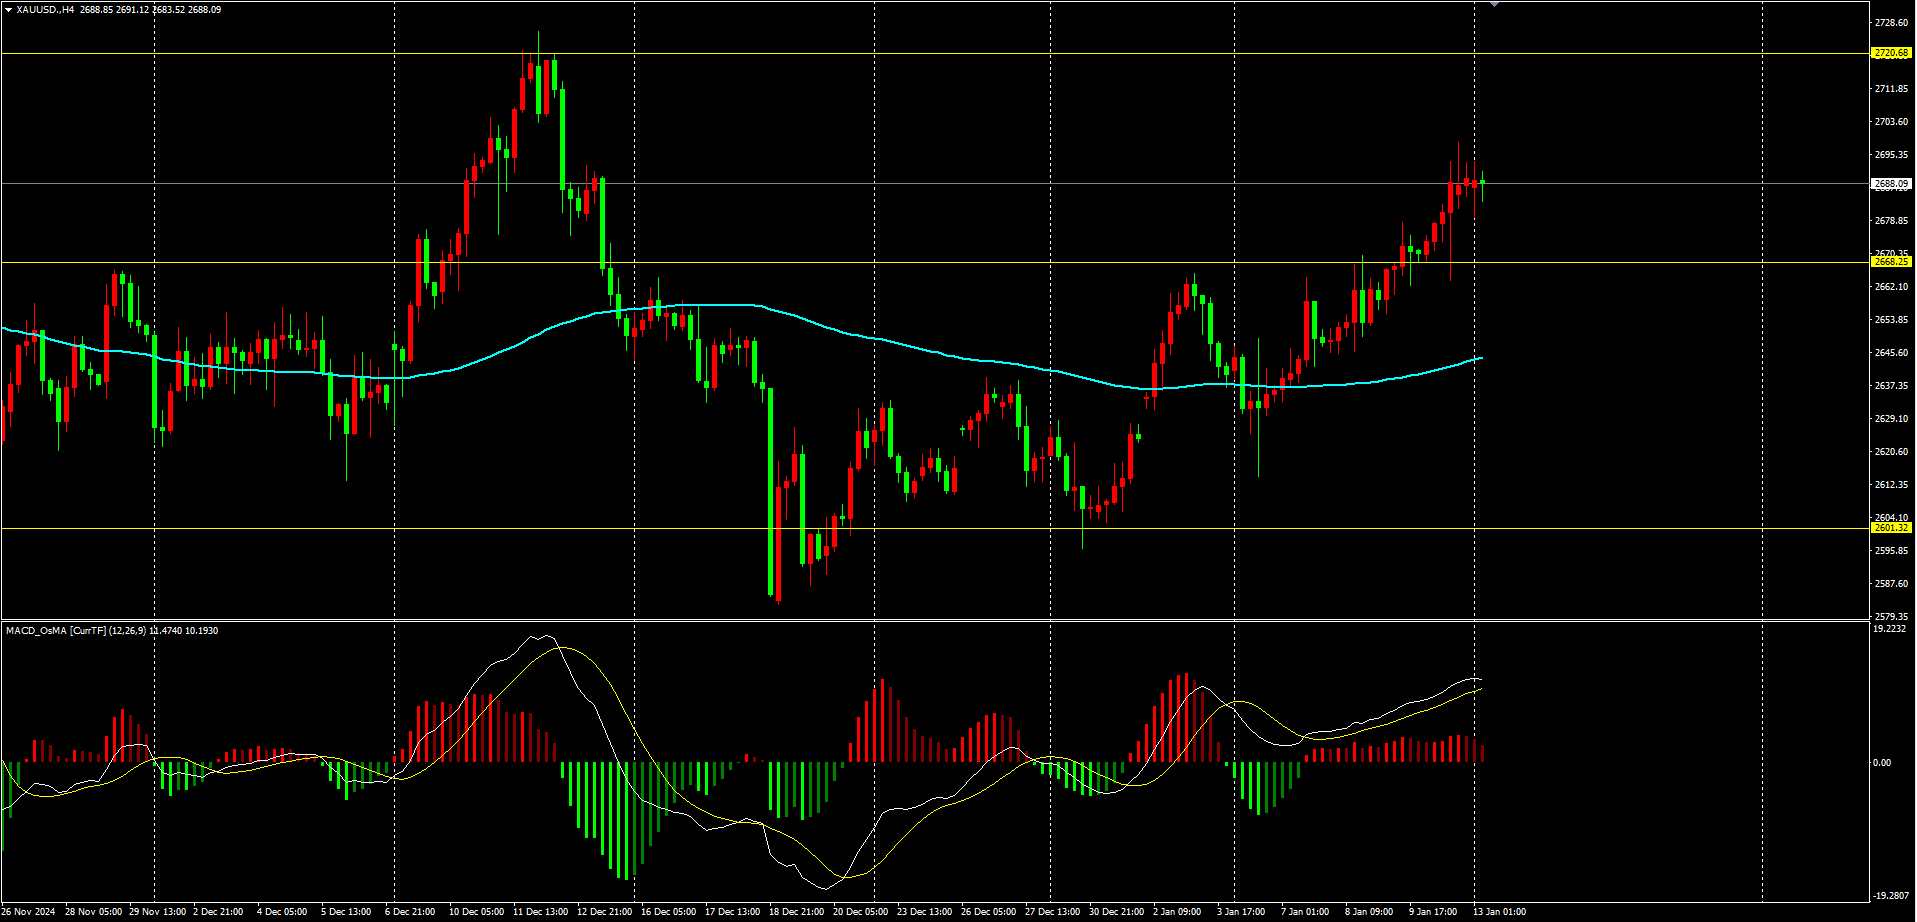
Task: Click the 6 Dec 21:00 time label
Action: 410,912
